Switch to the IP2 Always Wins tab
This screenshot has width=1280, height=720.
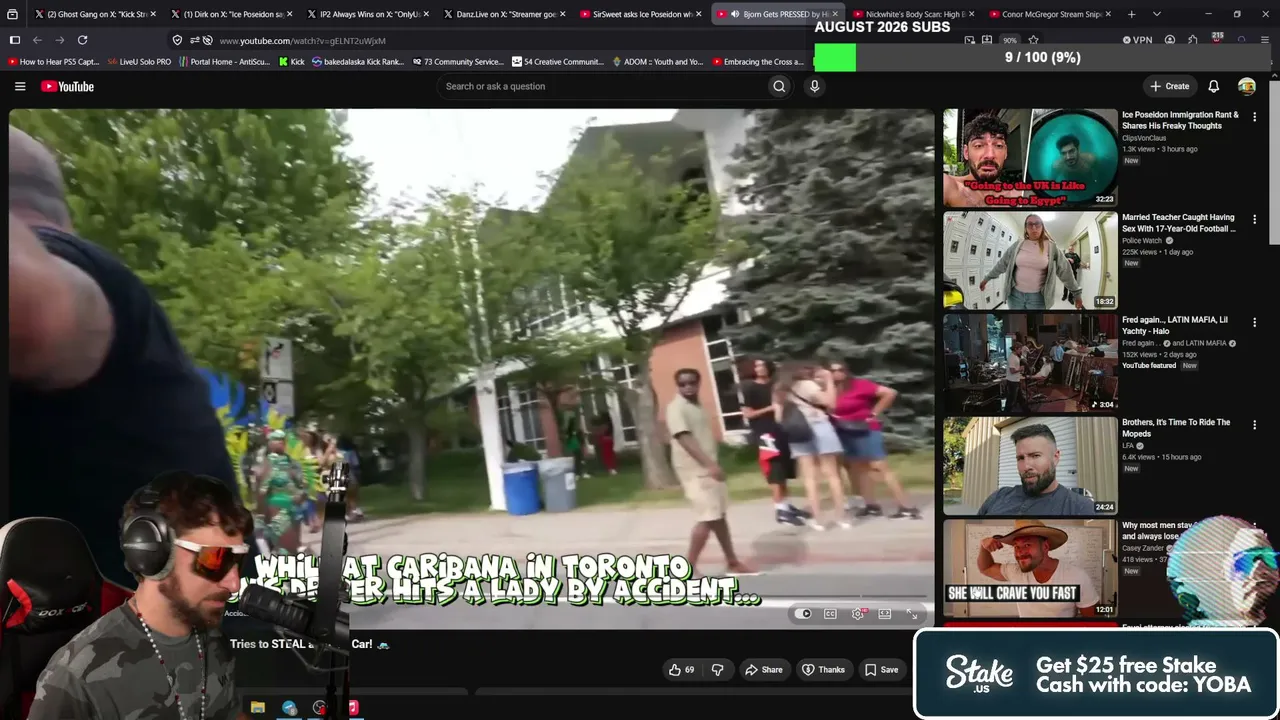click(368, 14)
